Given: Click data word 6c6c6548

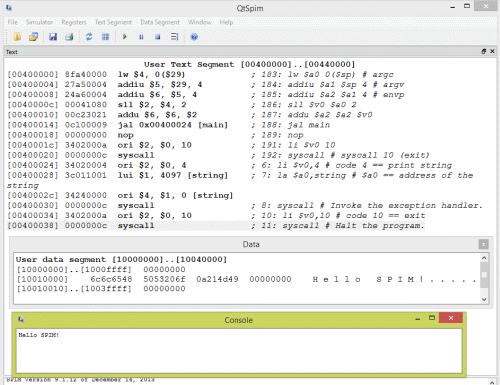Looking at the screenshot, I should (111, 279).
